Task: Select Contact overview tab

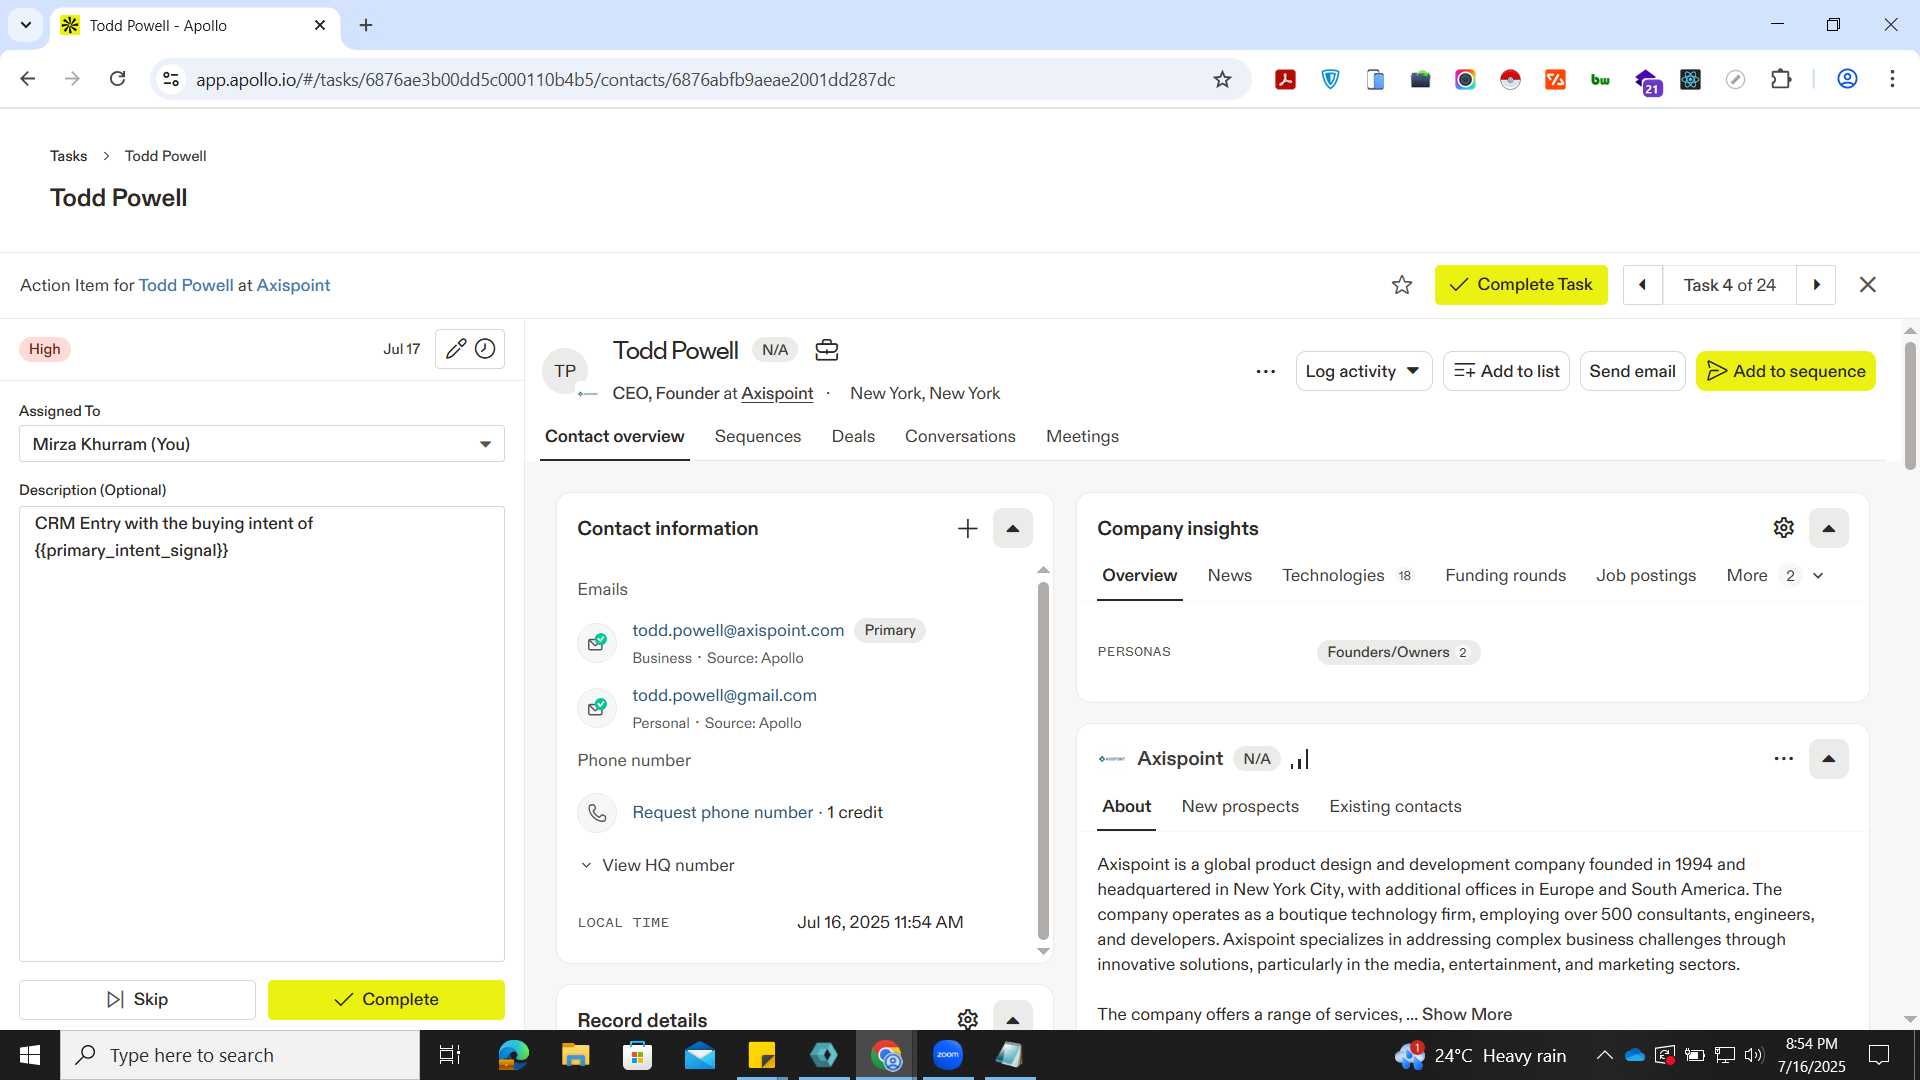Action: [x=614, y=436]
